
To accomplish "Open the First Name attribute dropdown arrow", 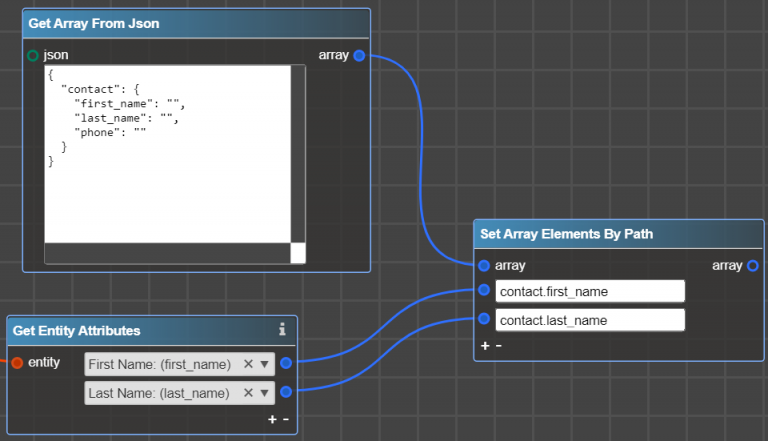I will [x=264, y=365].
